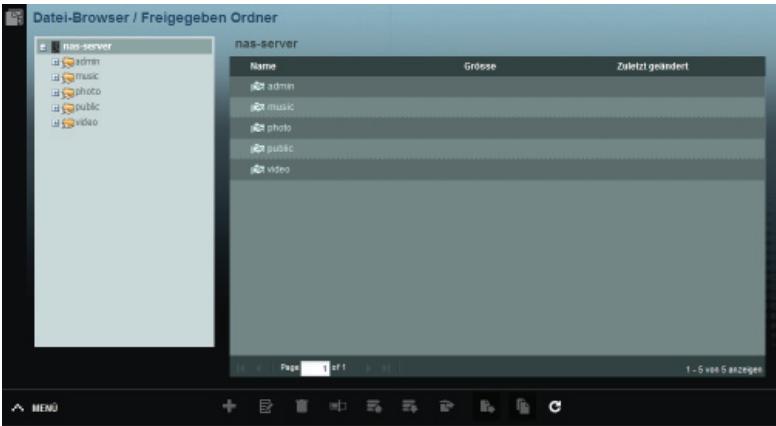Click the page number input field
Image resolution: width=776 pixels, height=426 pixels.
point(315,368)
